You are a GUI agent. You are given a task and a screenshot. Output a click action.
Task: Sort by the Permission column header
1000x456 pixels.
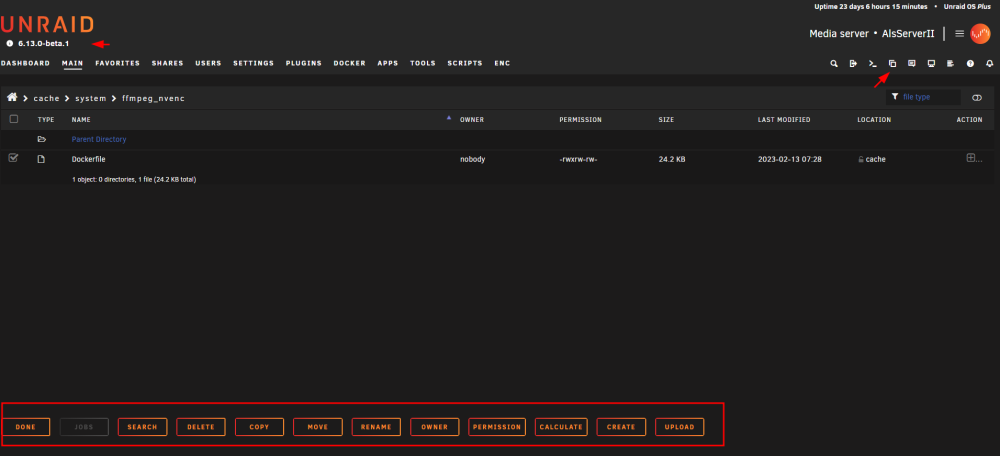coord(580,119)
